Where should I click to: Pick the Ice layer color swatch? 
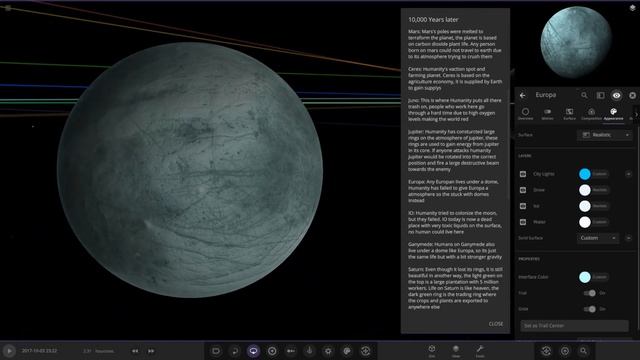(x=585, y=206)
